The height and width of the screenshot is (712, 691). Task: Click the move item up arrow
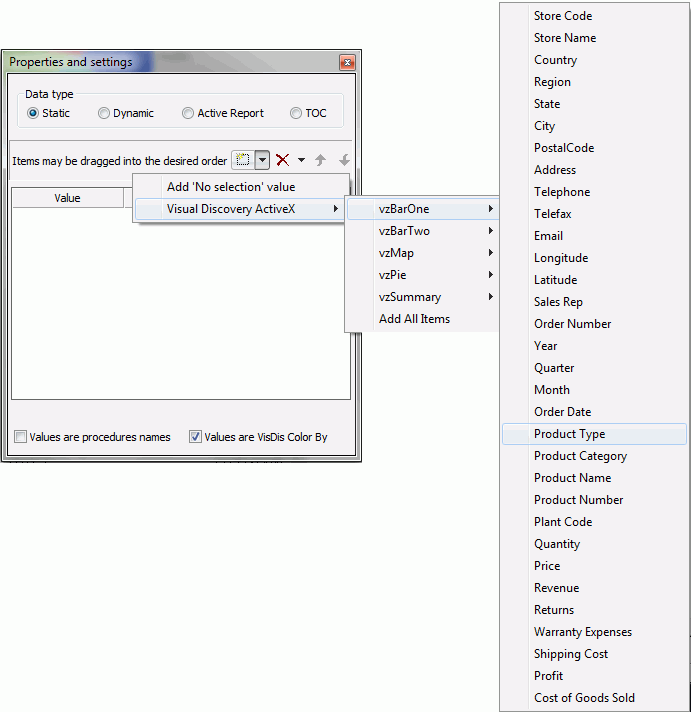(x=321, y=160)
